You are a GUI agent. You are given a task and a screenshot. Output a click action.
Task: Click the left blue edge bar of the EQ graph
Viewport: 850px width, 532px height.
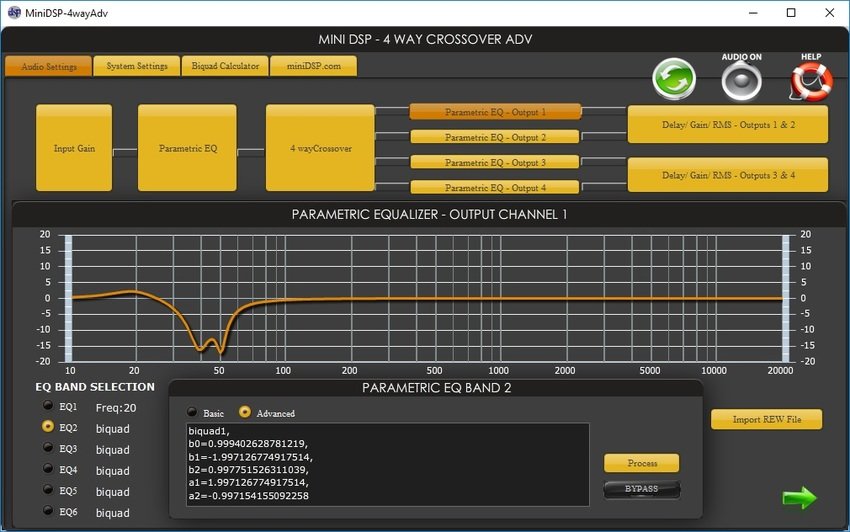(x=68, y=298)
